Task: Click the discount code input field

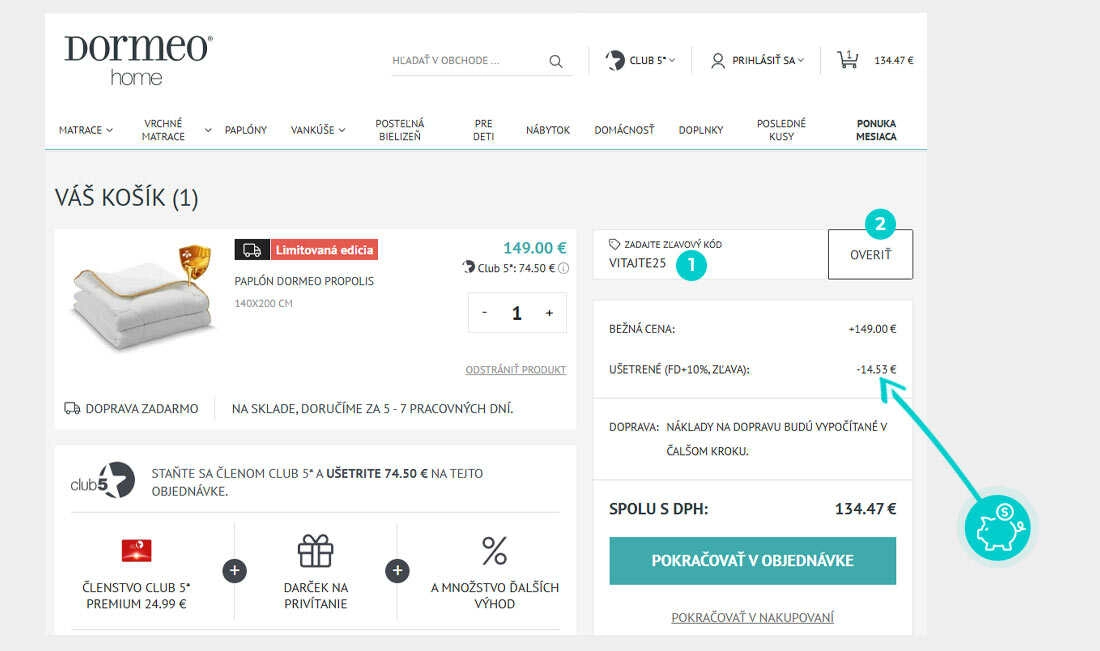Action: 710,255
